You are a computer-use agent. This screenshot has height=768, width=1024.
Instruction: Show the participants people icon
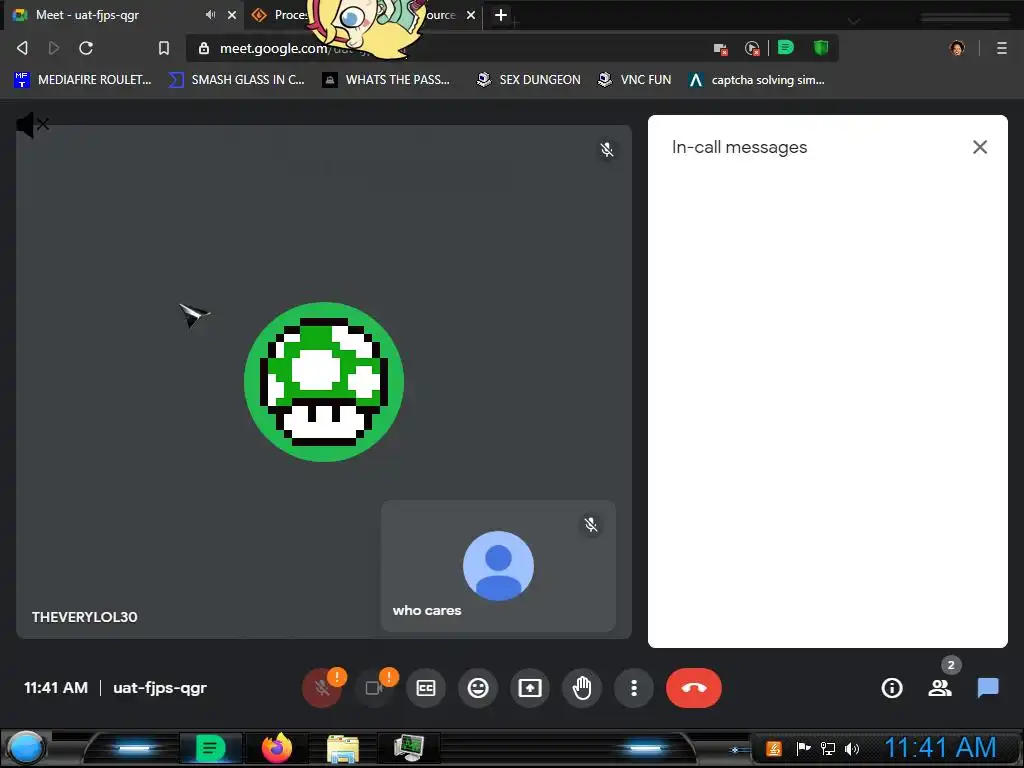(940, 688)
